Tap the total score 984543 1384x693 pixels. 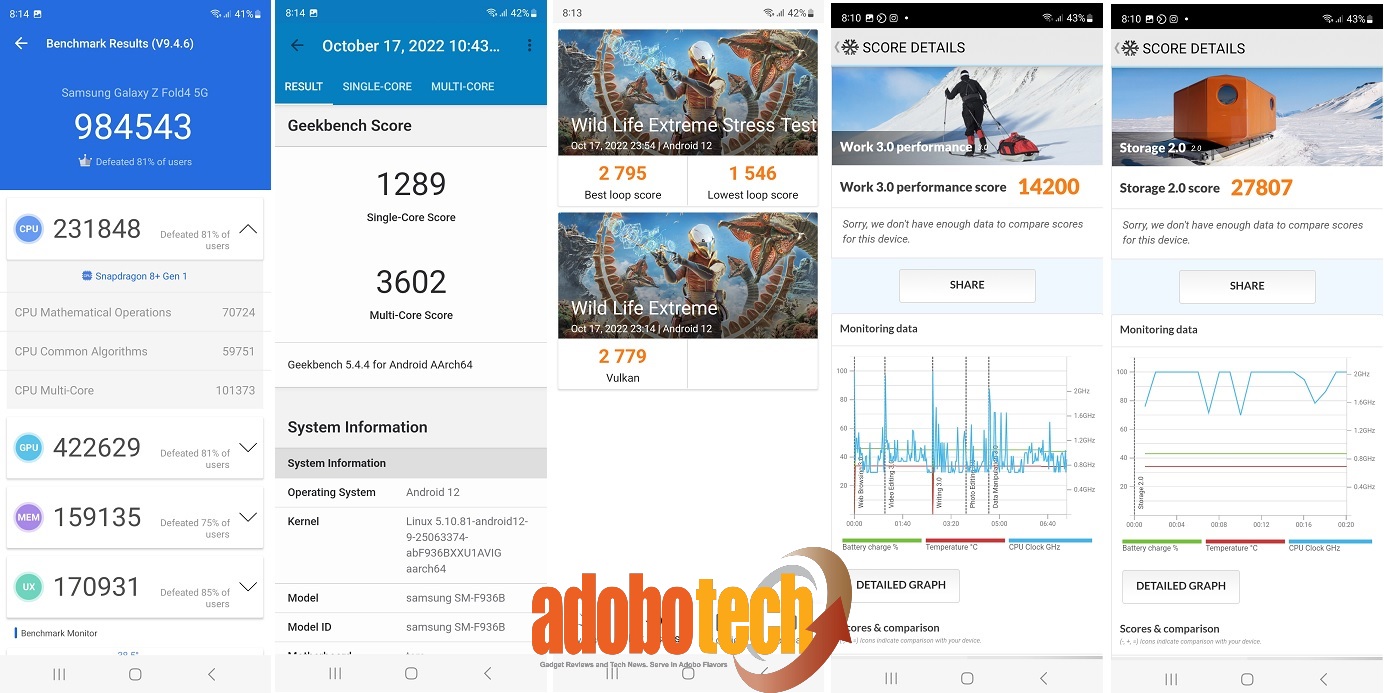tap(133, 127)
